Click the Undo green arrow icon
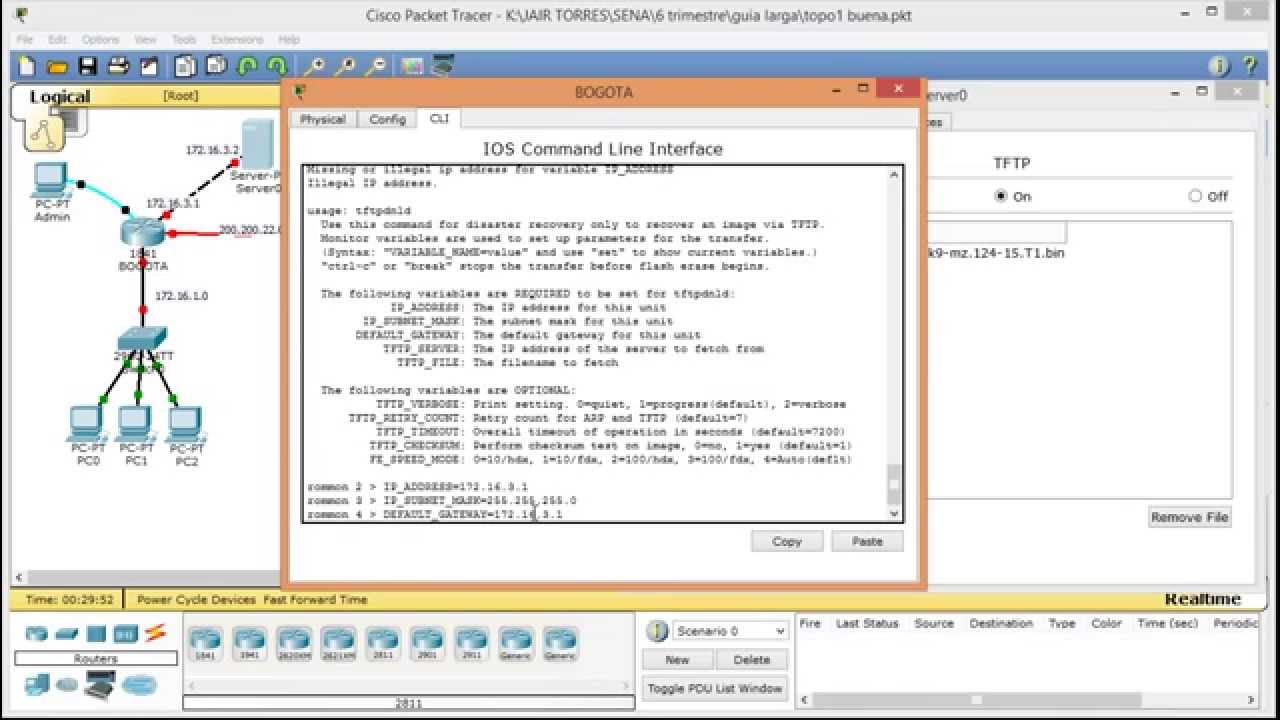1280x720 pixels. coord(247,67)
